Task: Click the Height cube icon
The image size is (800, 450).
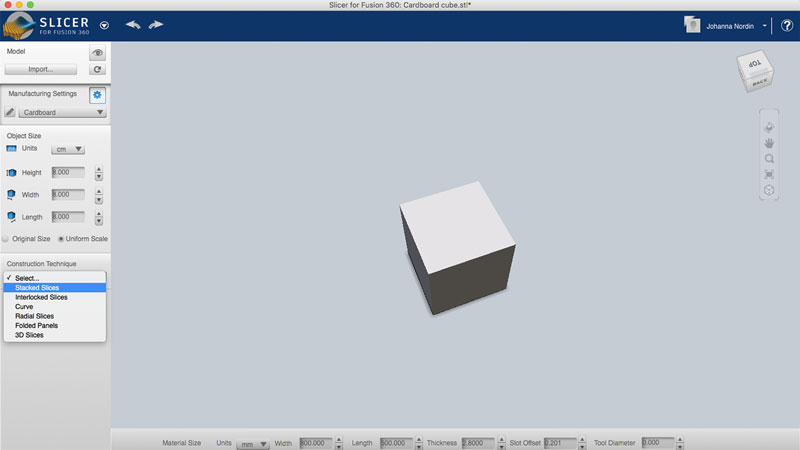Action: [x=11, y=173]
